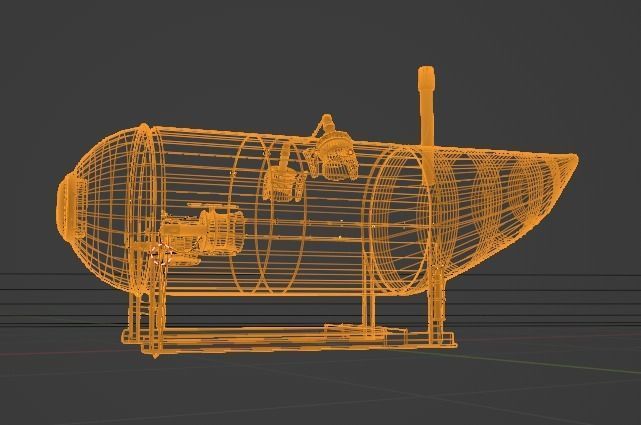
Task: Select the landing skid base frame
Action: click(289, 338)
